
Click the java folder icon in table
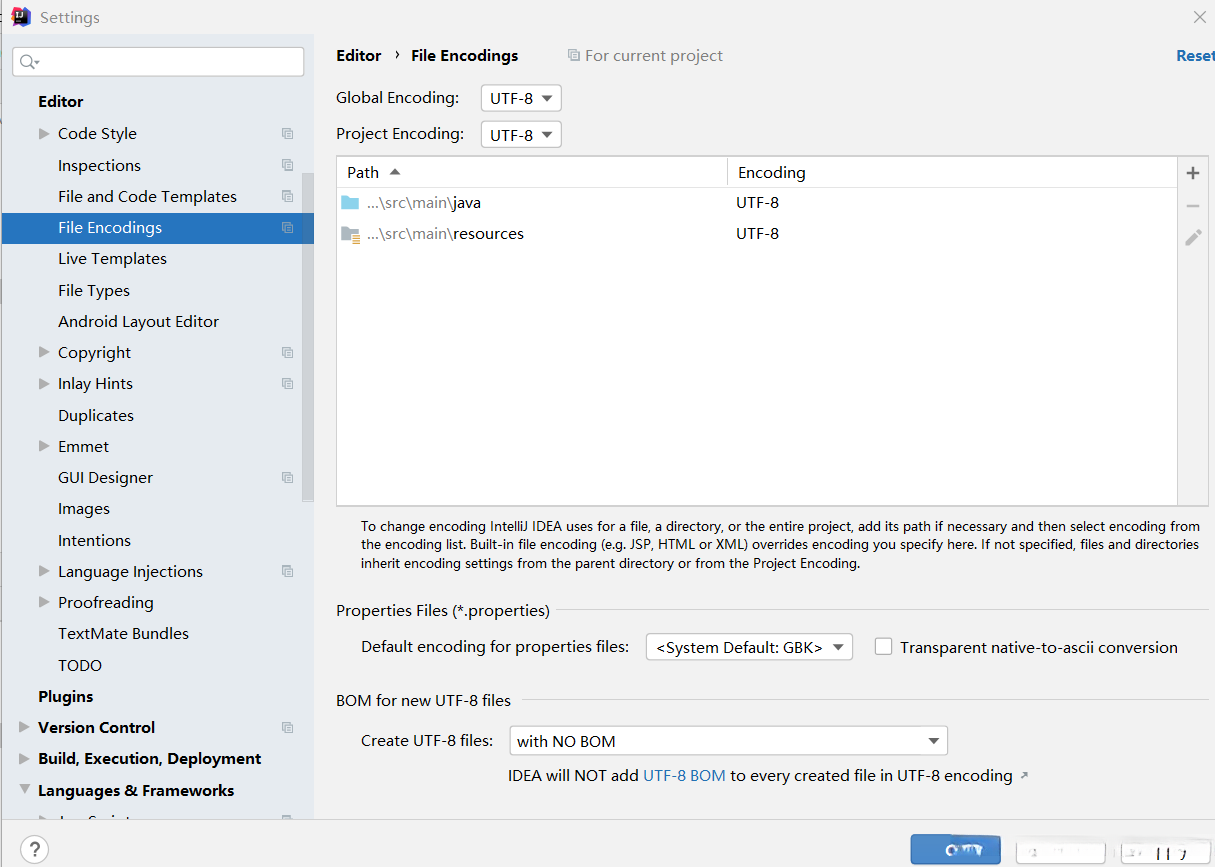[350, 203]
